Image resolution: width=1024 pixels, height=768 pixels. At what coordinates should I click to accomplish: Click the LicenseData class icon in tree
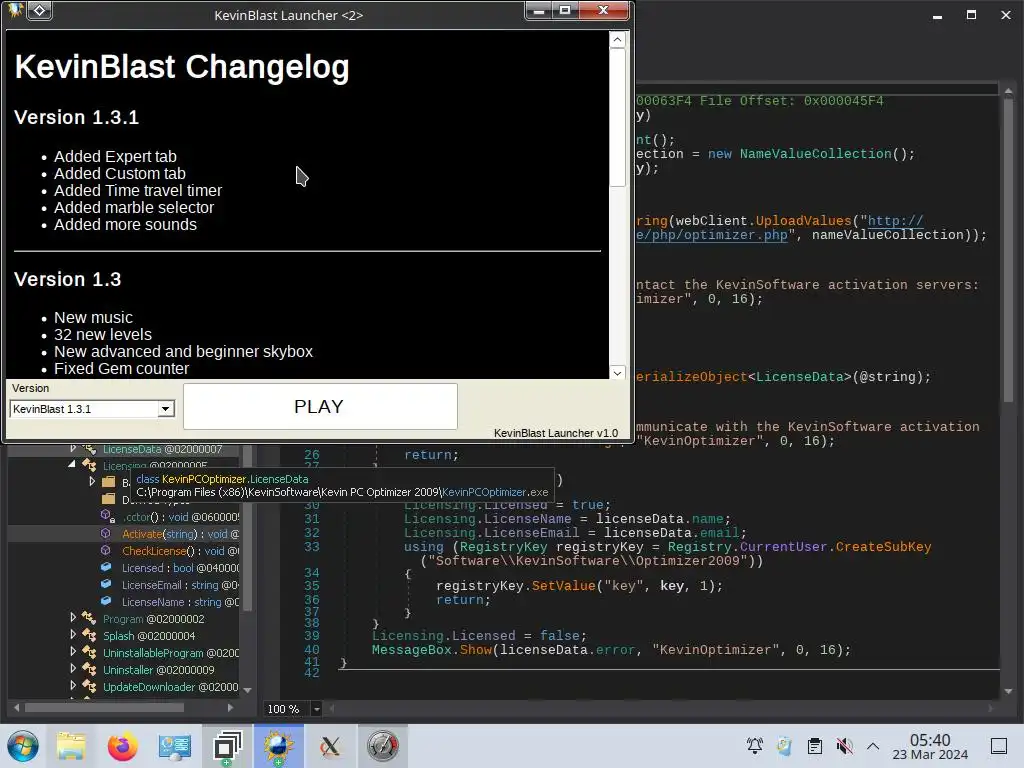89,449
